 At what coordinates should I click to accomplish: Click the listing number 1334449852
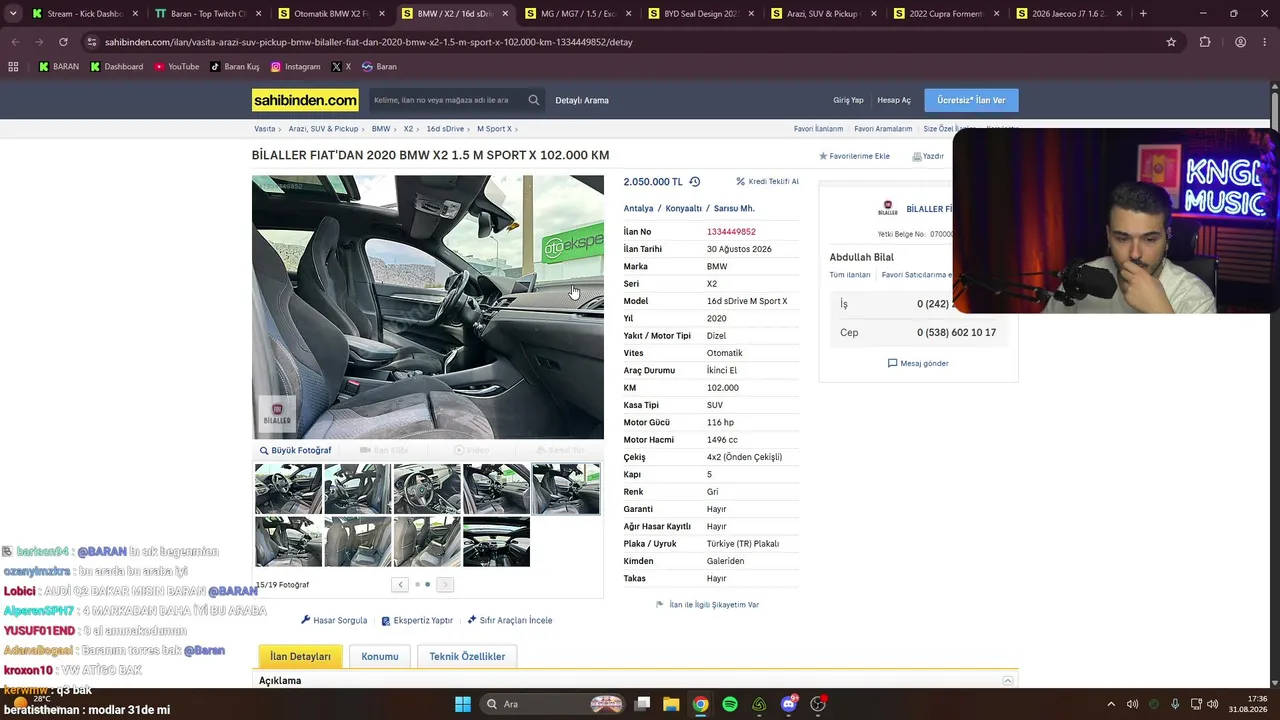pyautogui.click(x=731, y=232)
